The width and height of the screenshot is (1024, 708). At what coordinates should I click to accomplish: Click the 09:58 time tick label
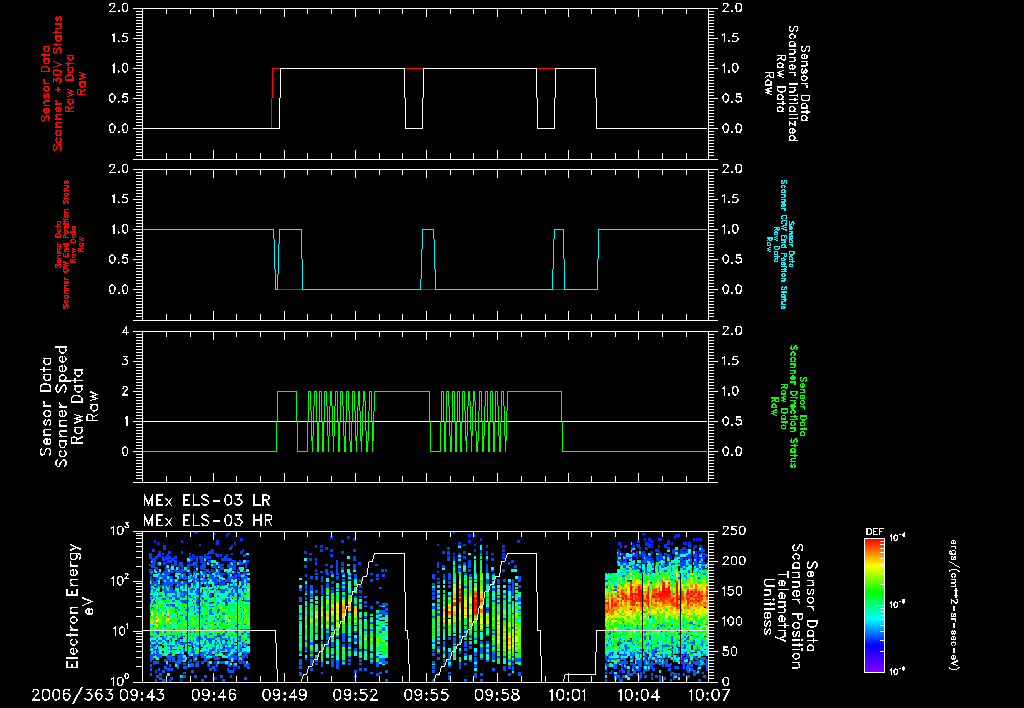497,695
